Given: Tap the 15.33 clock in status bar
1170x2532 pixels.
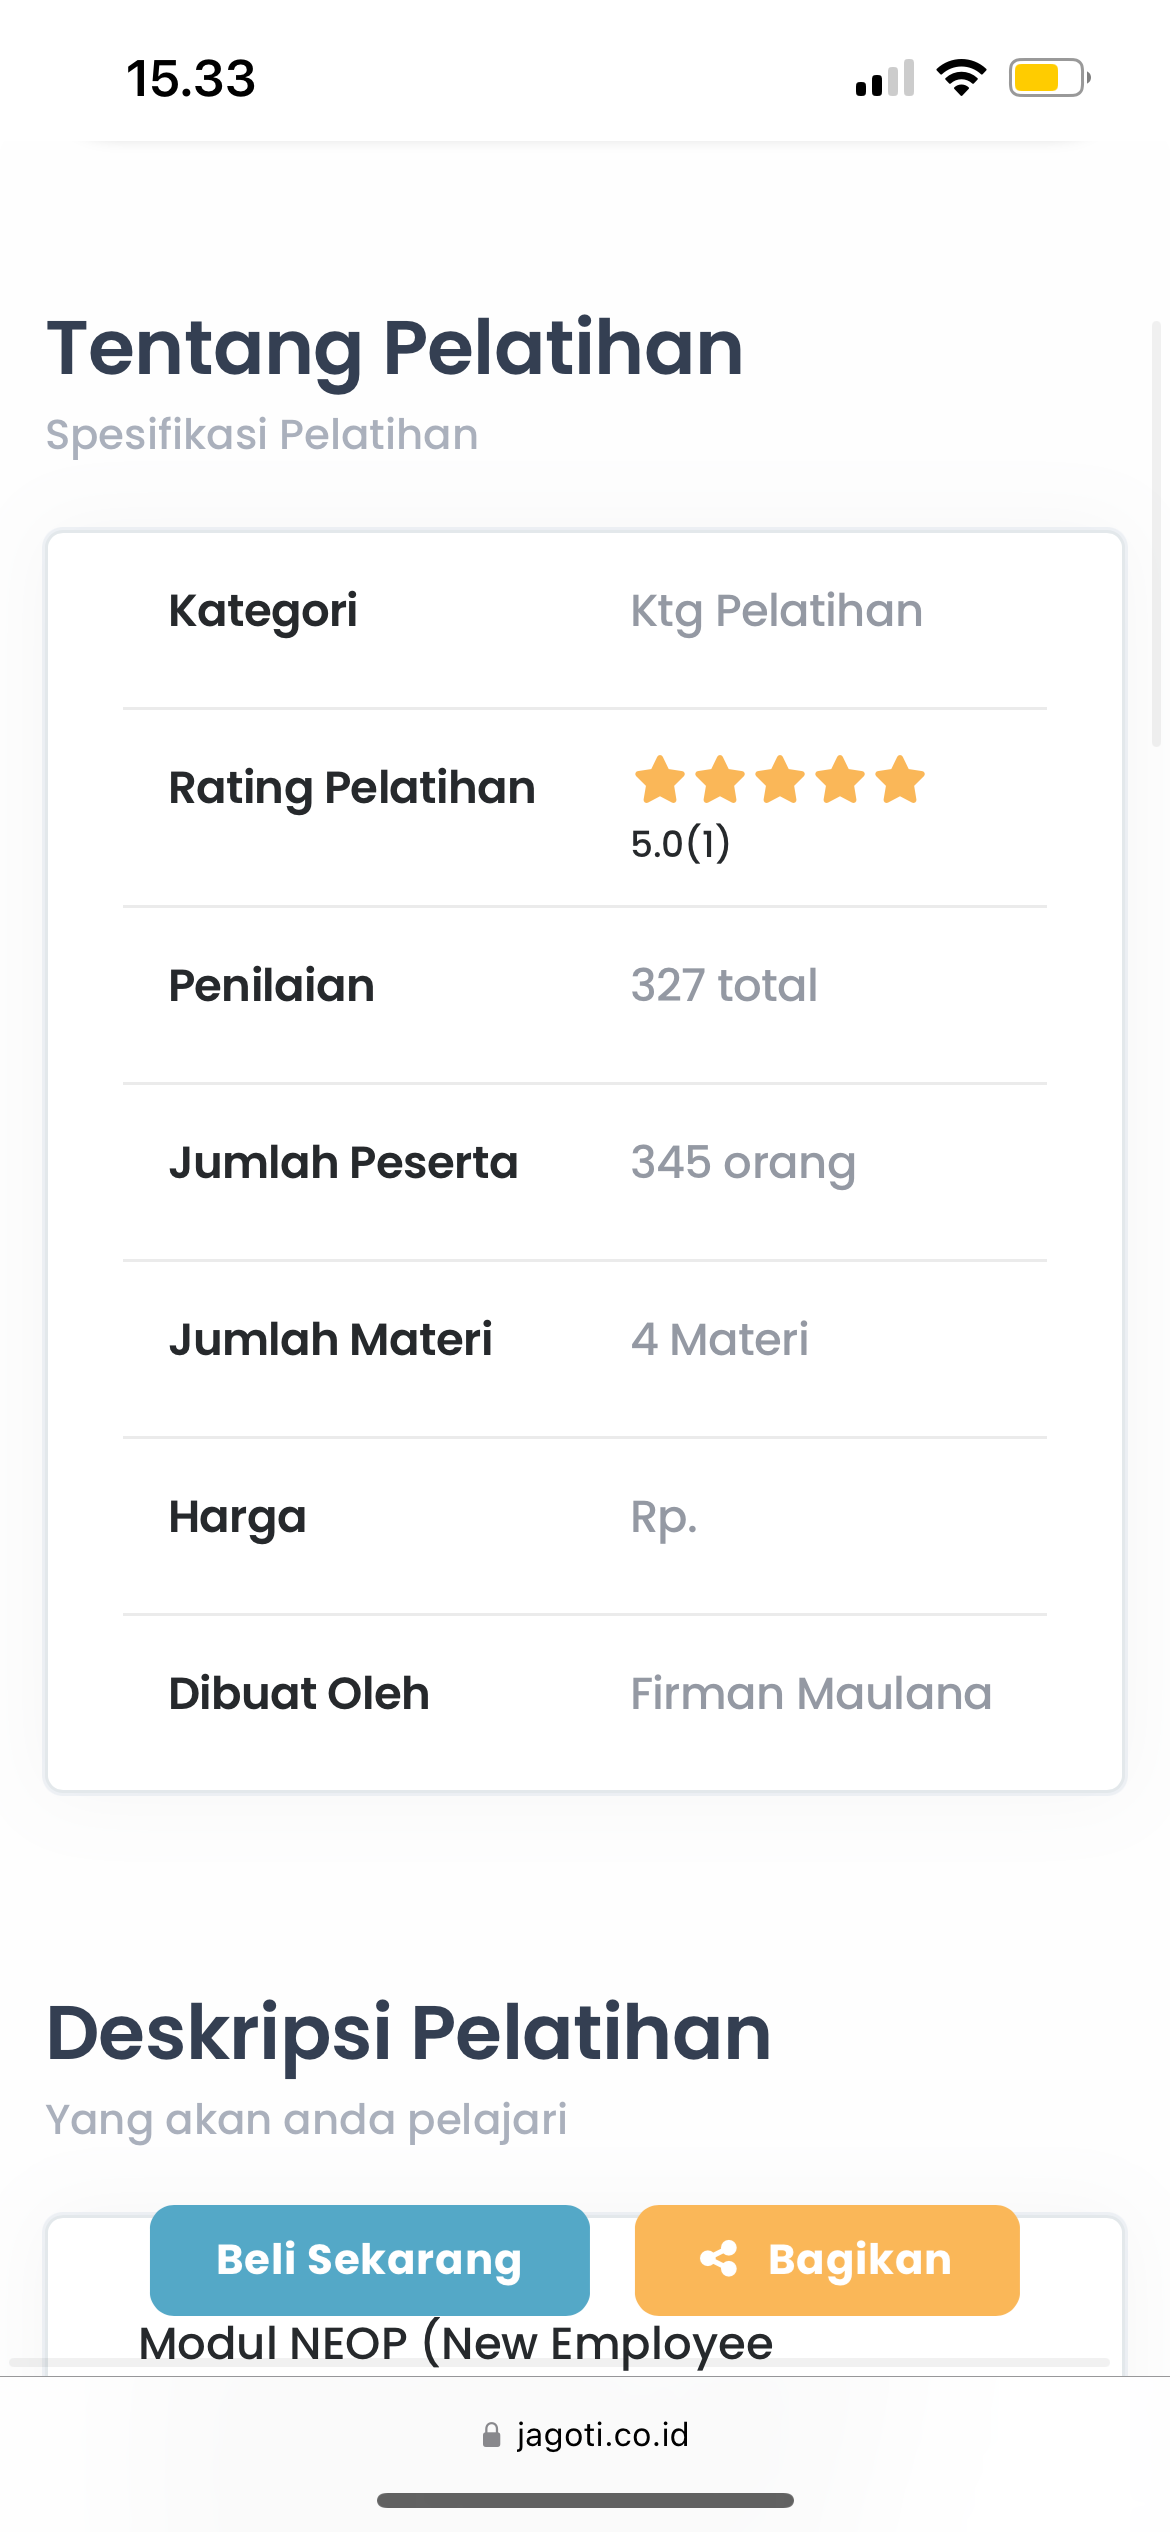Looking at the screenshot, I should [x=191, y=79].
